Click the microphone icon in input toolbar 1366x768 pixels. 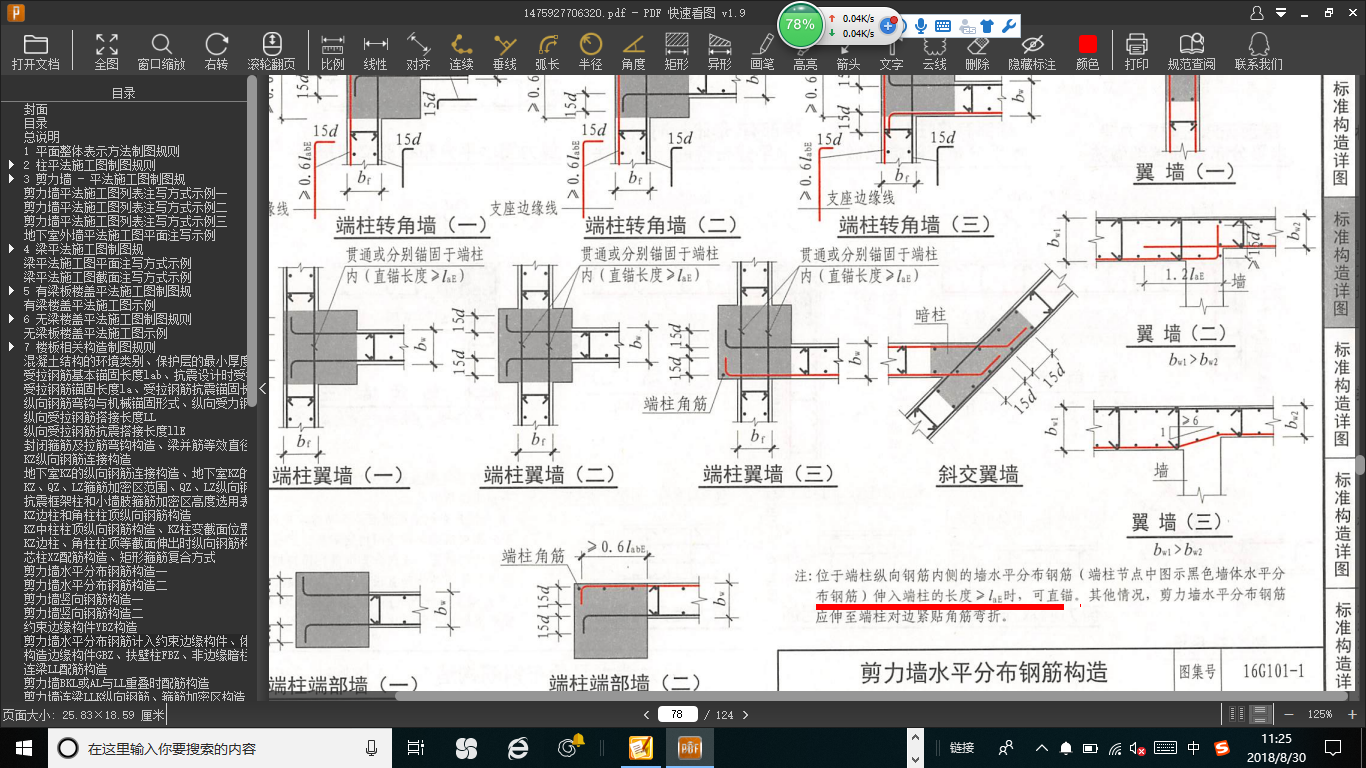[x=919, y=26]
